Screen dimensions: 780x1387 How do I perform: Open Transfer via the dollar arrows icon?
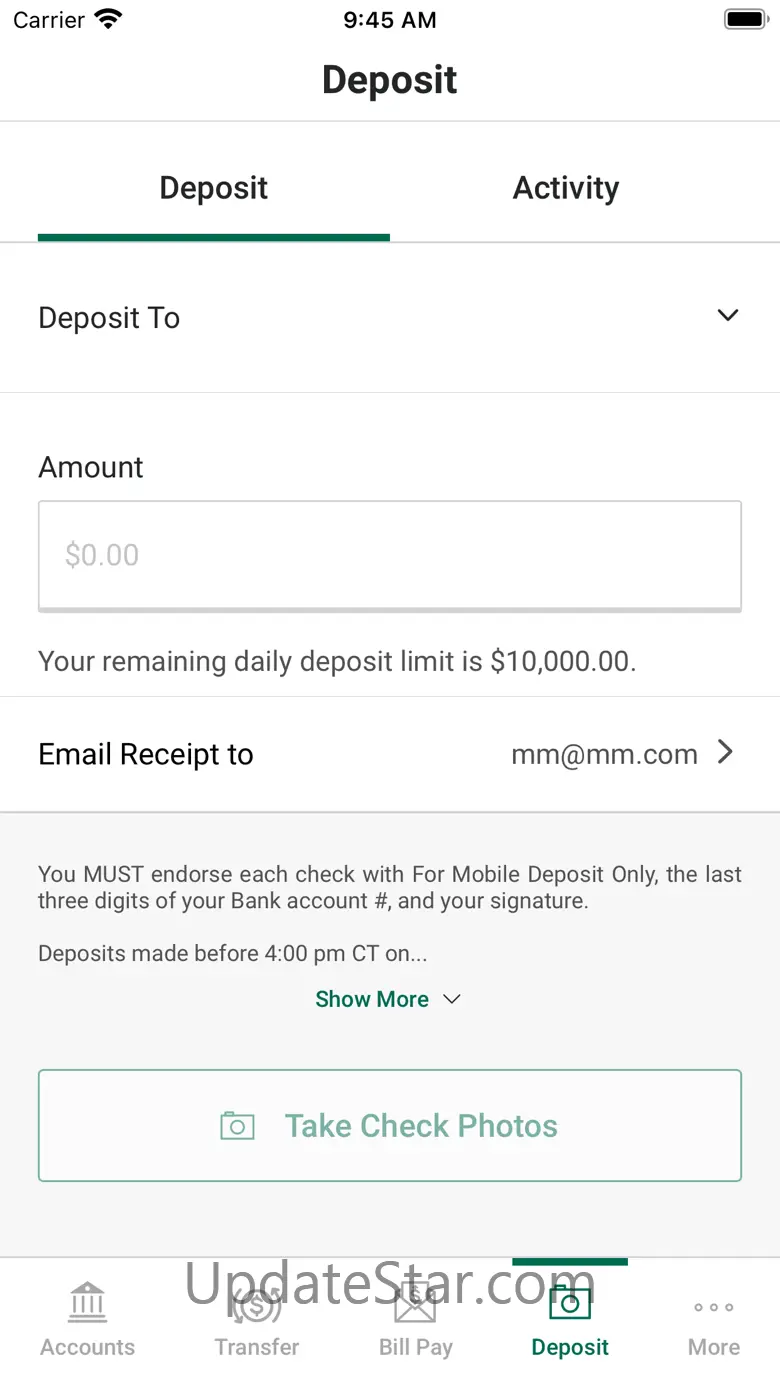pos(256,1302)
